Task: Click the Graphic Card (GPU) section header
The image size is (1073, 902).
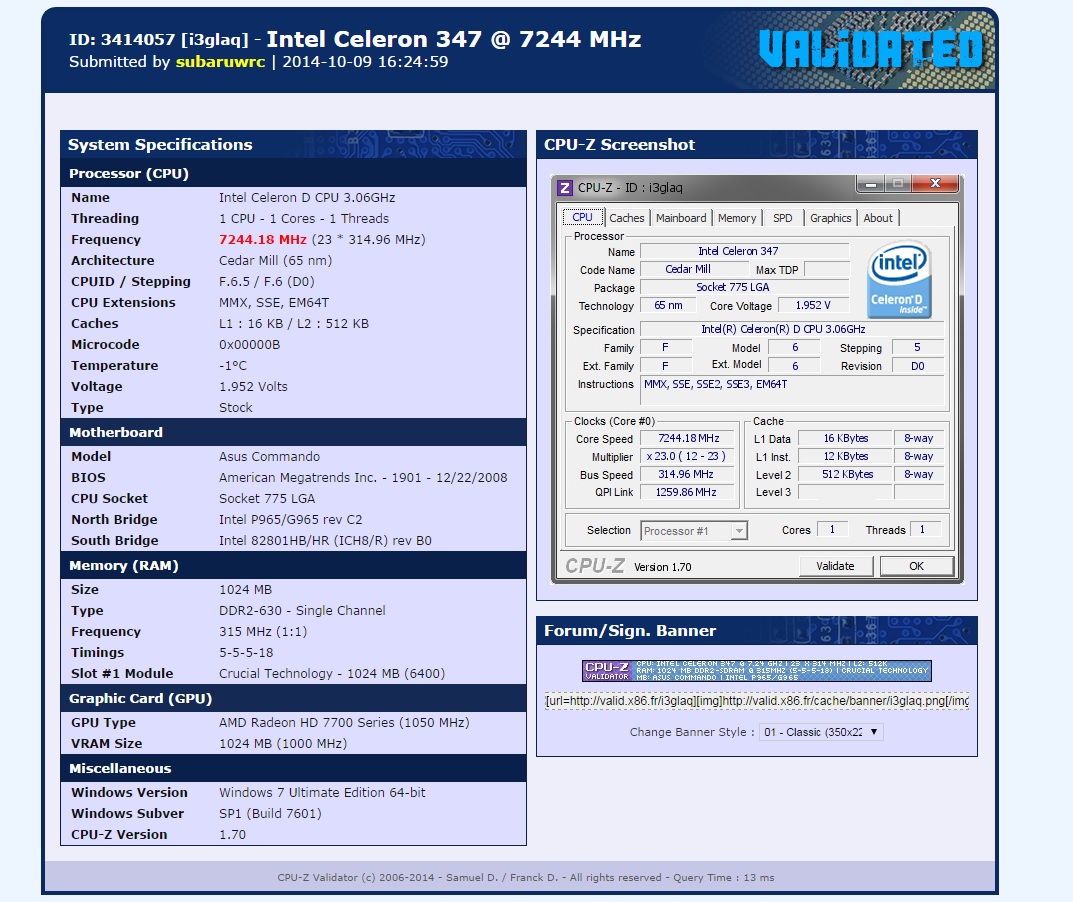Action: (x=293, y=699)
